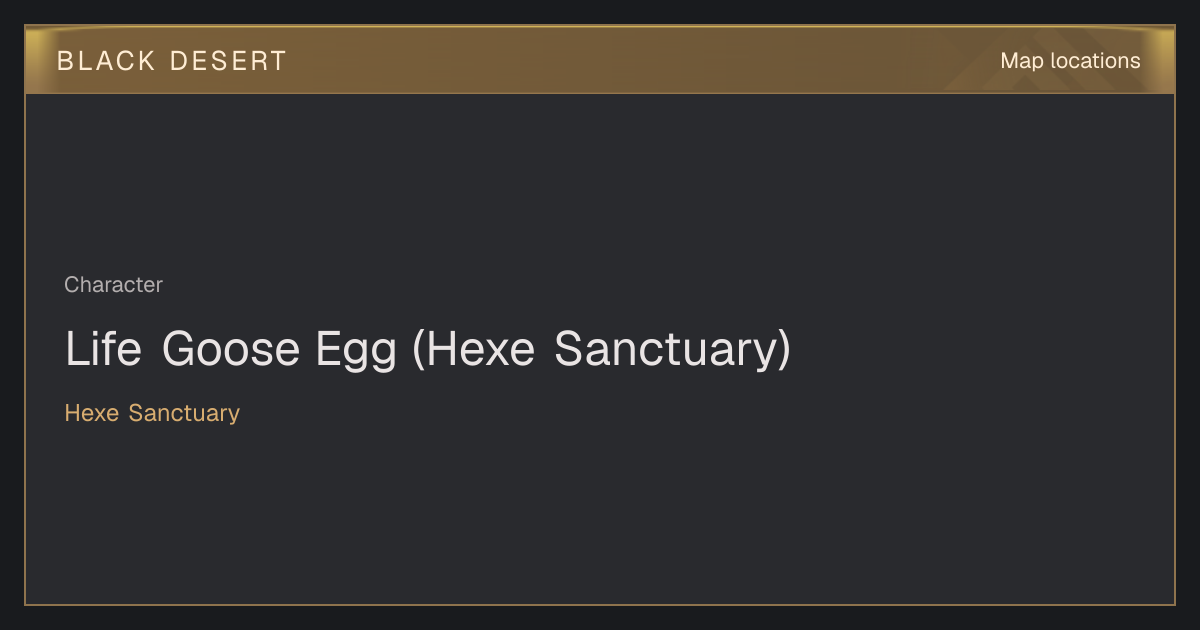The image size is (1200, 630).
Task: Click the word Life in the title
Action: (x=103, y=349)
